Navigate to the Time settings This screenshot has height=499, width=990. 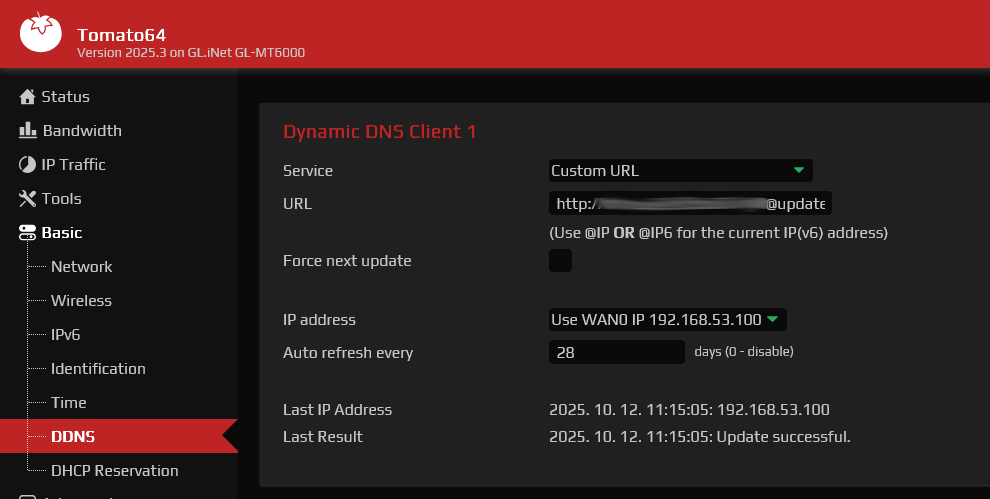(69, 403)
